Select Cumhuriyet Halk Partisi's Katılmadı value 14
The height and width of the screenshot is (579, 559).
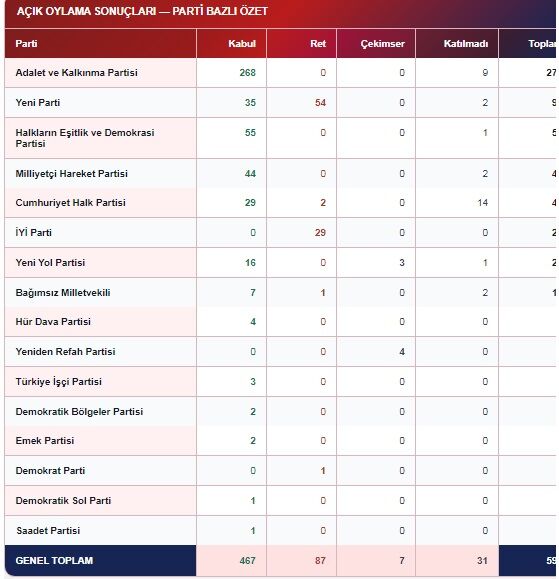[483, 203]
